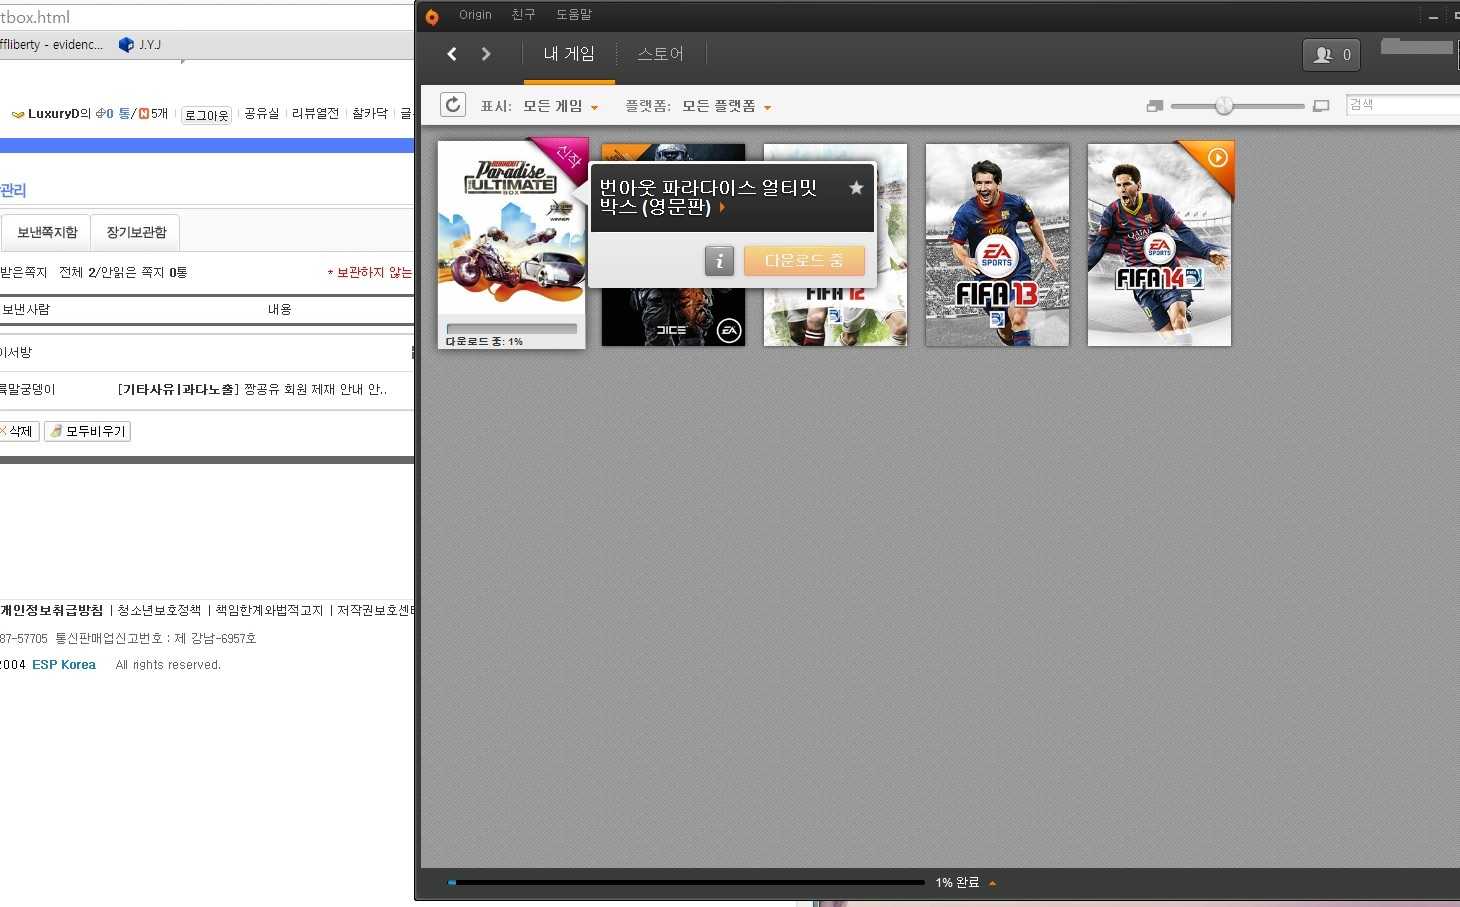The width and height of the screenshot is (1460, 907).
Task: Select the FIFA 14 game cover
Action: point(1159,245)
